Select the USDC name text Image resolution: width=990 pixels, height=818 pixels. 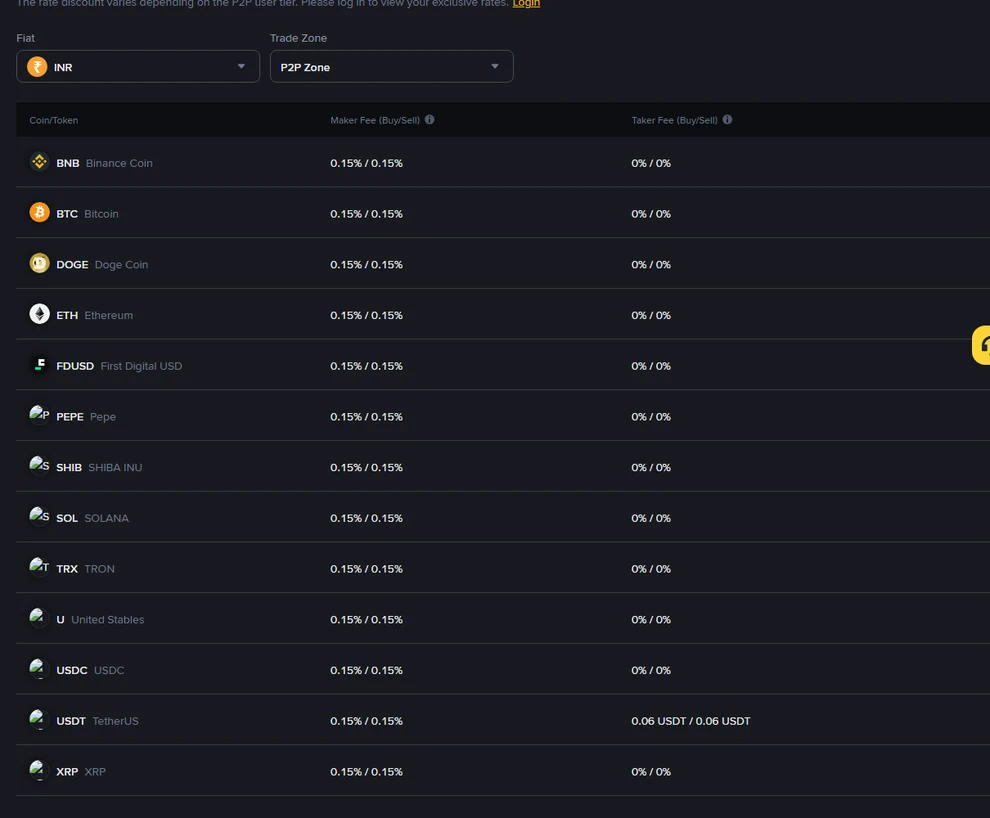pos(90,670)
